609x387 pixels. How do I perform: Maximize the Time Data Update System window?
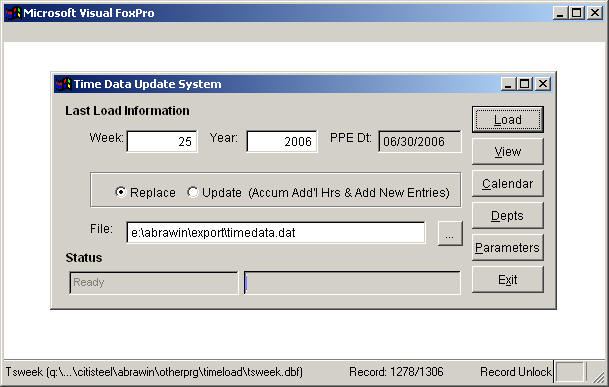(x=524, y=84)
